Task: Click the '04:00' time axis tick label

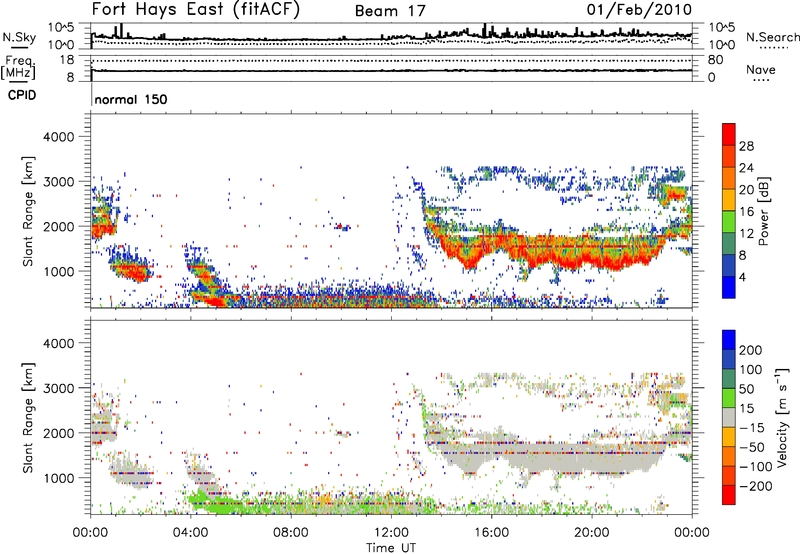Action: [x=190, y=533]
